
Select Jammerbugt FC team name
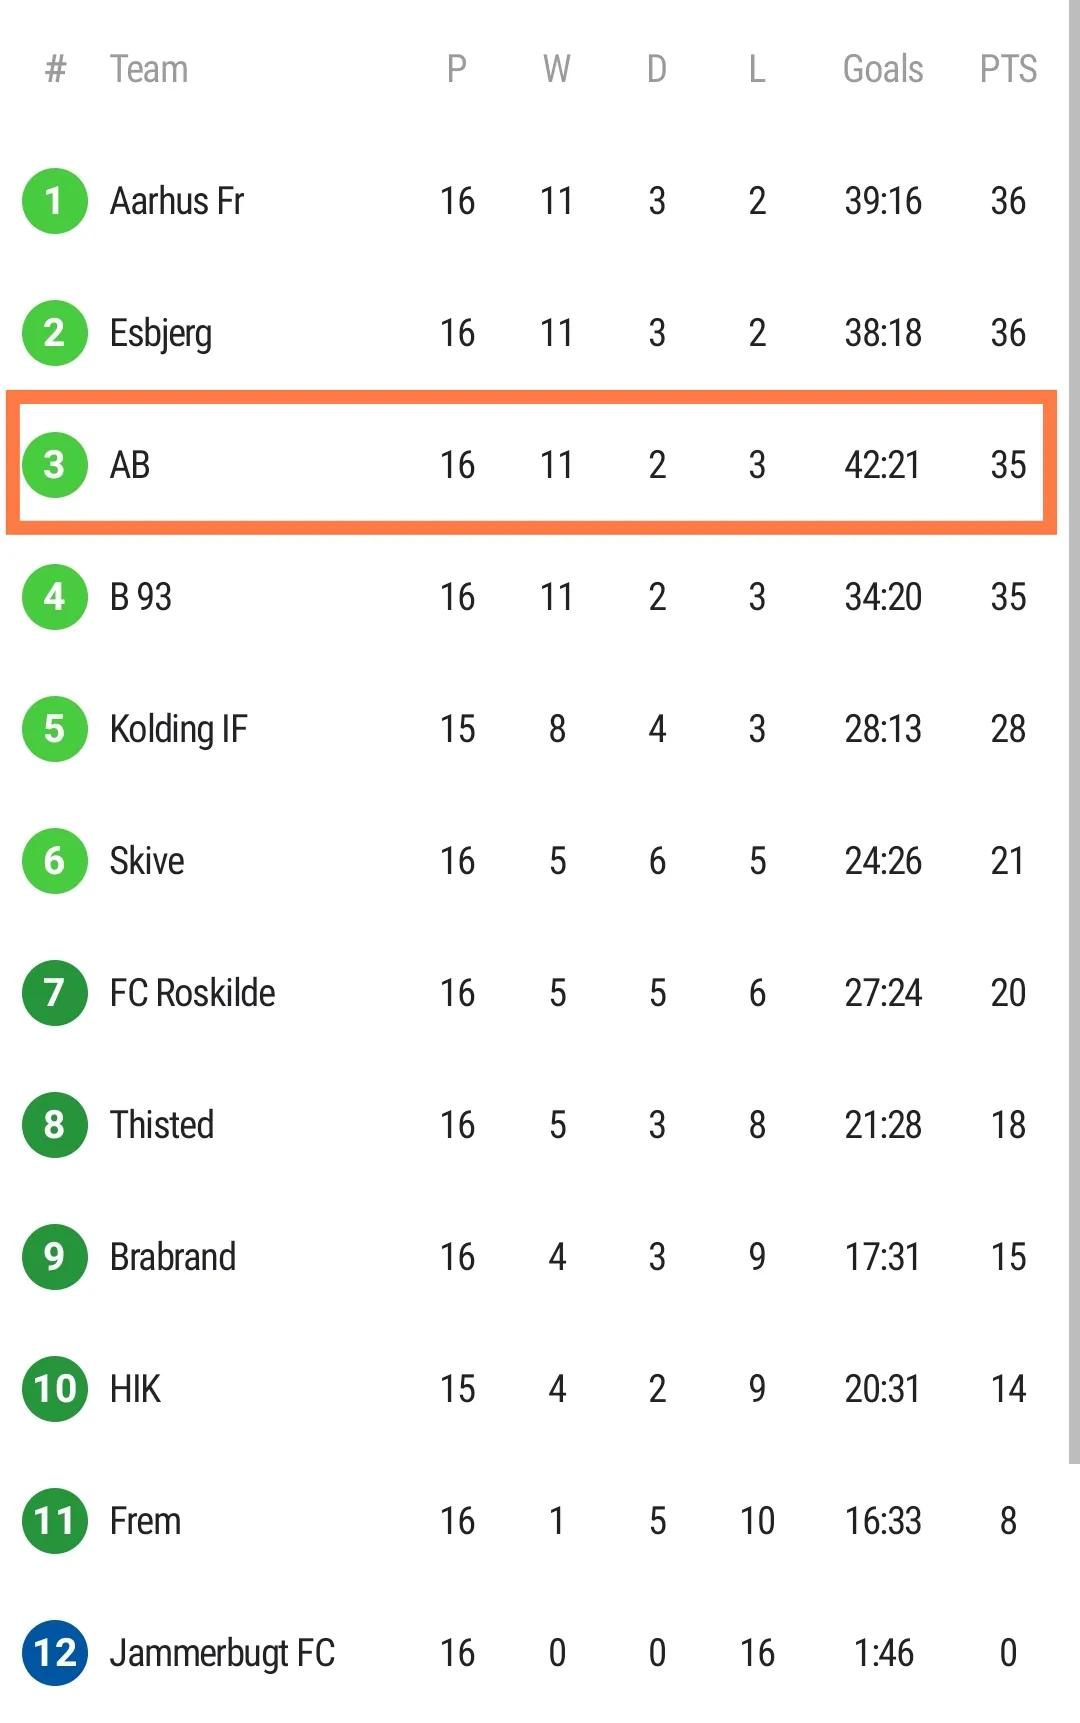click(222, 1653)
